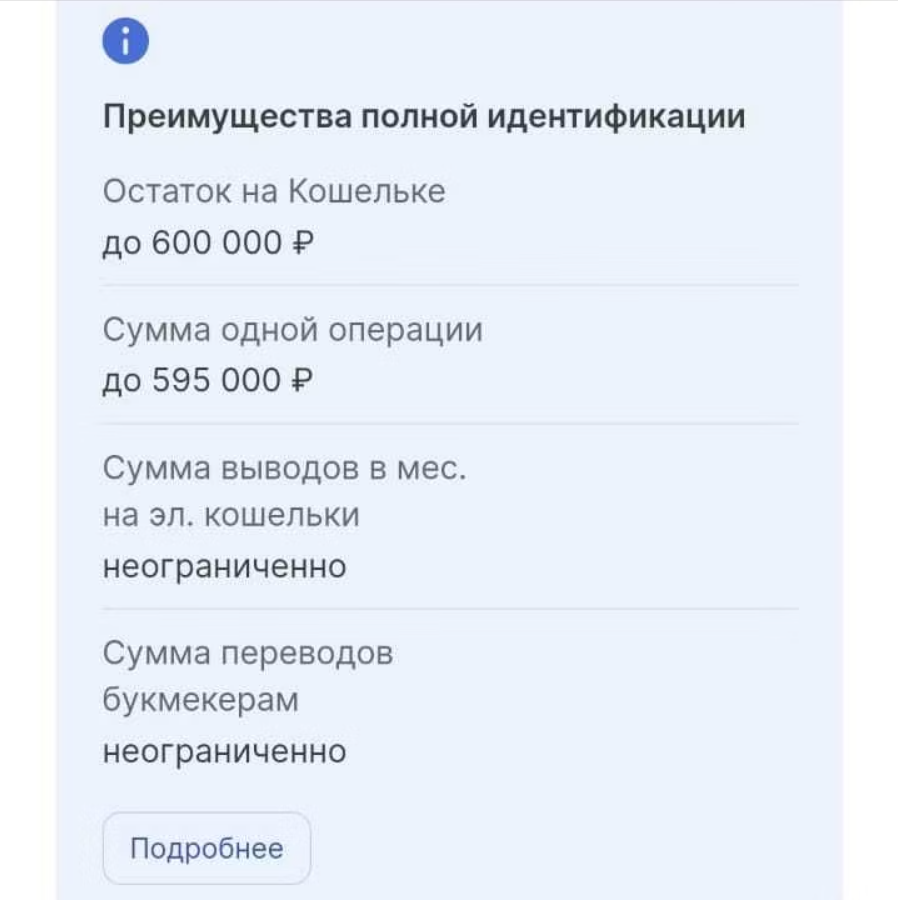This screenshot has height=900, width=898.
Task: Click the "до 600 000" balance limit value
Action: [x=194, y=242]
